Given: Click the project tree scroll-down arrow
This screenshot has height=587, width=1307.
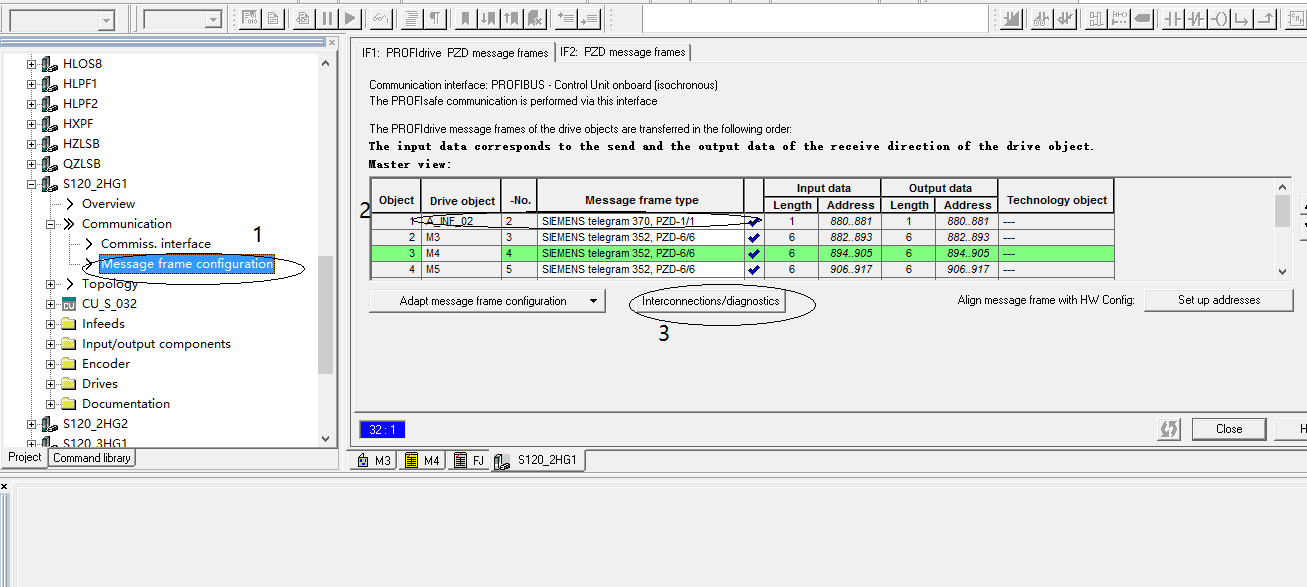Looking at the screenshot, I should point(325,438).
